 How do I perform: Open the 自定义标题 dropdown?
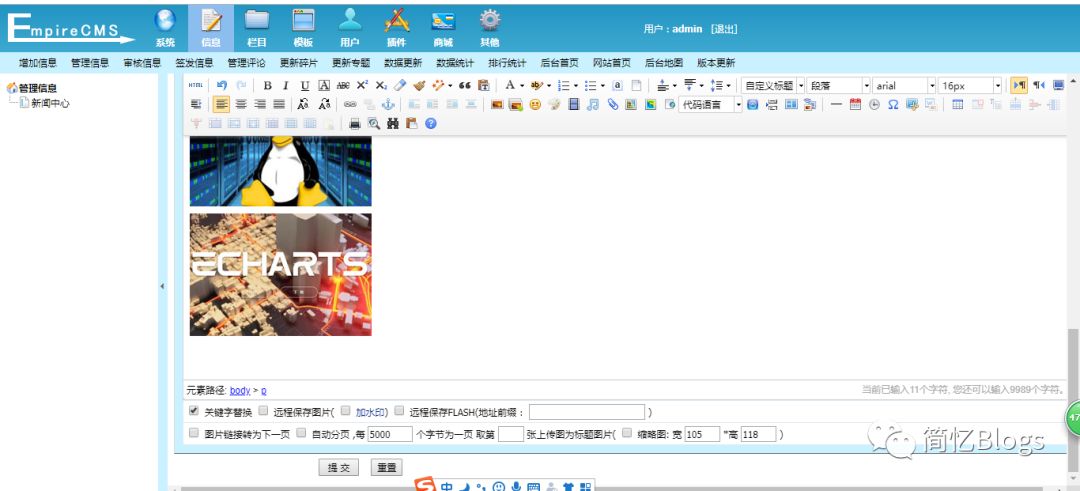773,86
